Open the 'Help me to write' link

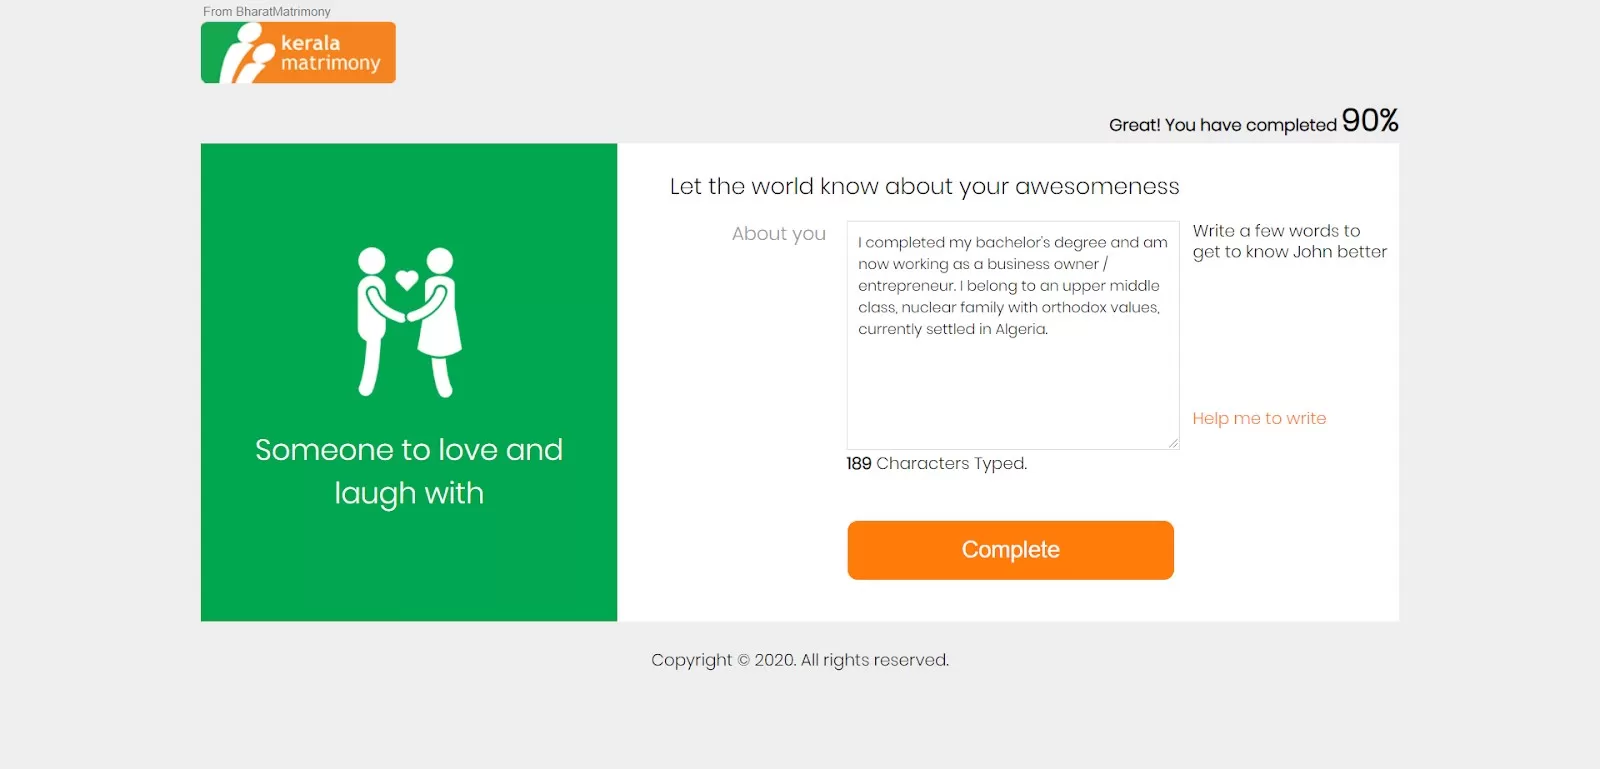[1259, 418]
